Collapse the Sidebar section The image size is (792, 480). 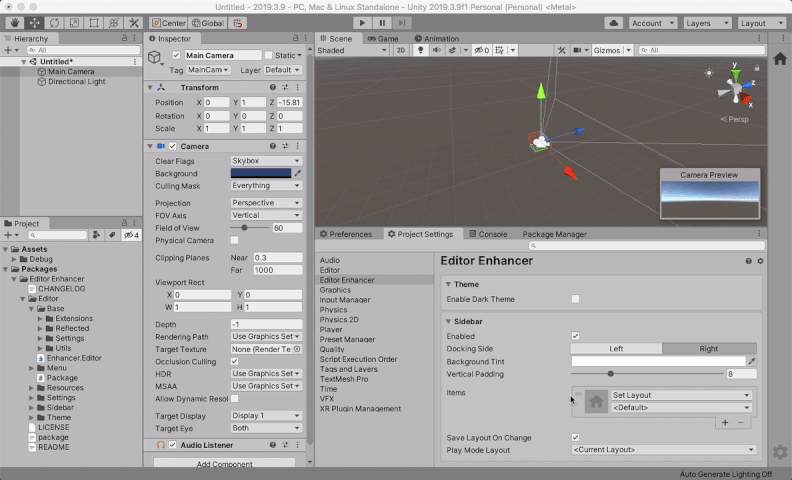click(448, 321)
